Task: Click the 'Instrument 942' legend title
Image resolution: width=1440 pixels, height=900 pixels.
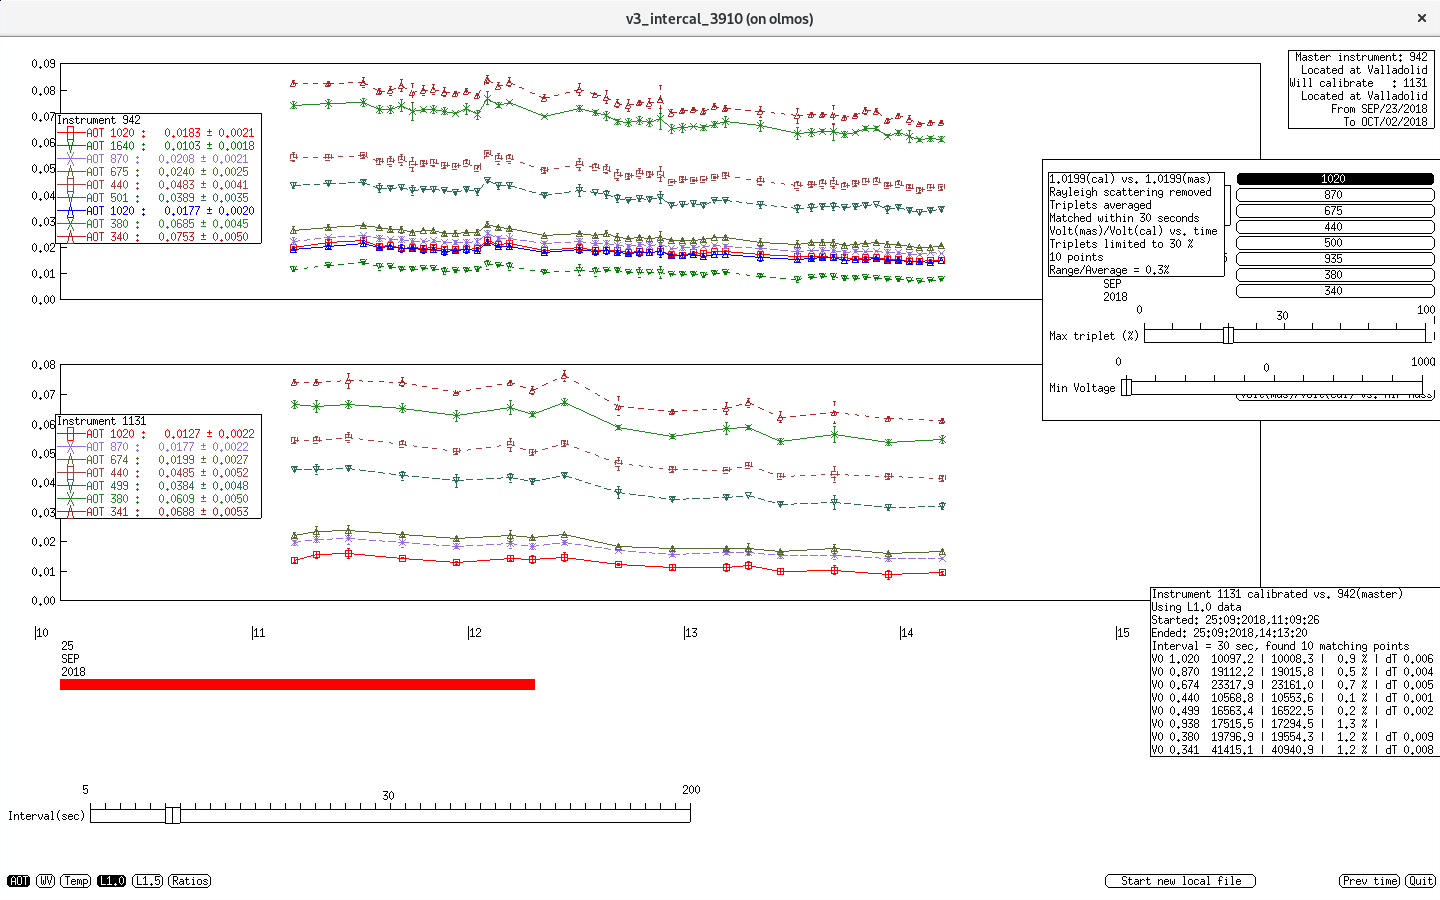Action: tap(99, 120)
